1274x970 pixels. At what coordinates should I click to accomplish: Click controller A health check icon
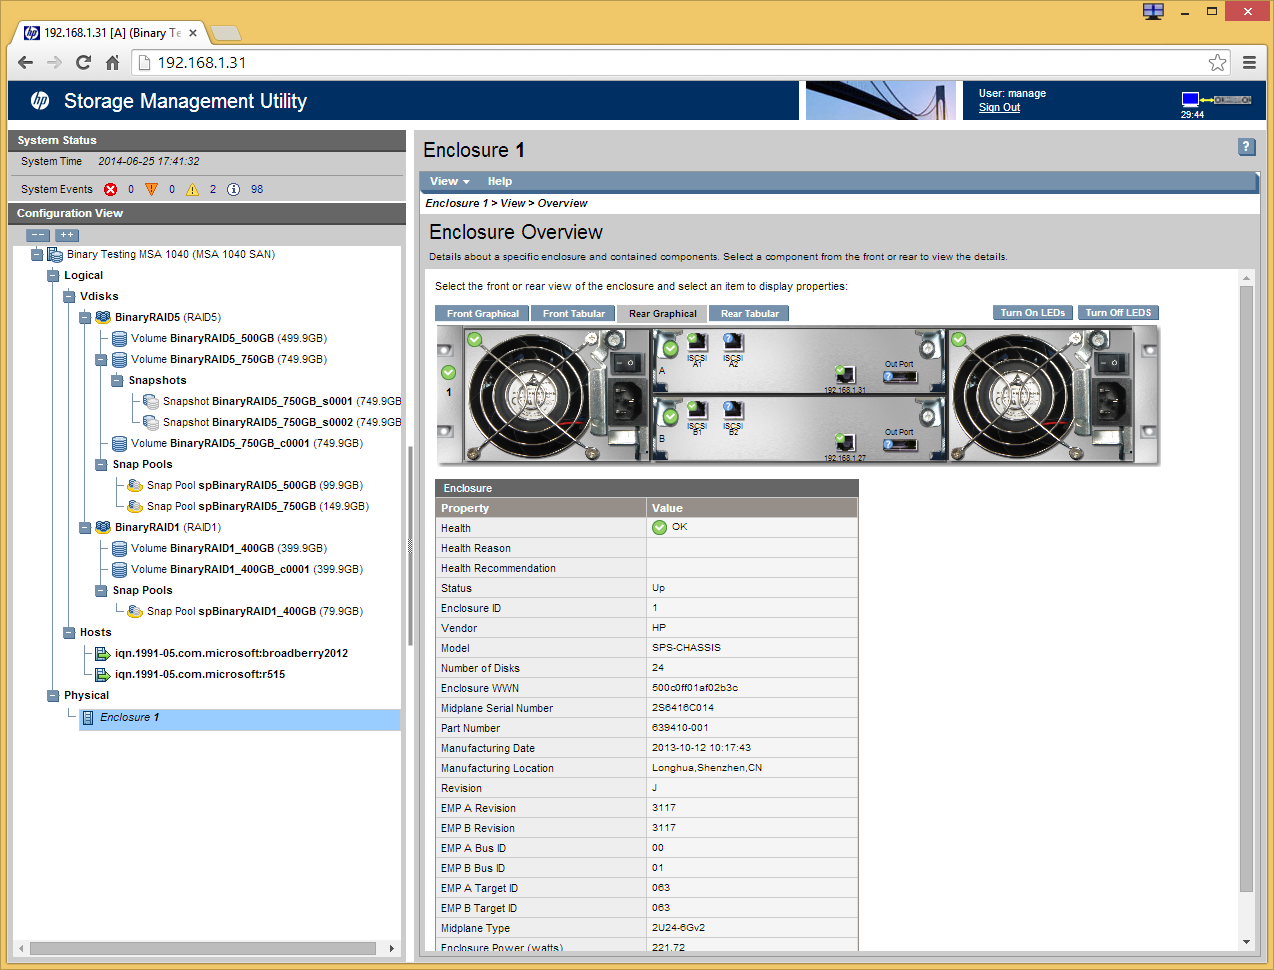[x=670, y=349]
